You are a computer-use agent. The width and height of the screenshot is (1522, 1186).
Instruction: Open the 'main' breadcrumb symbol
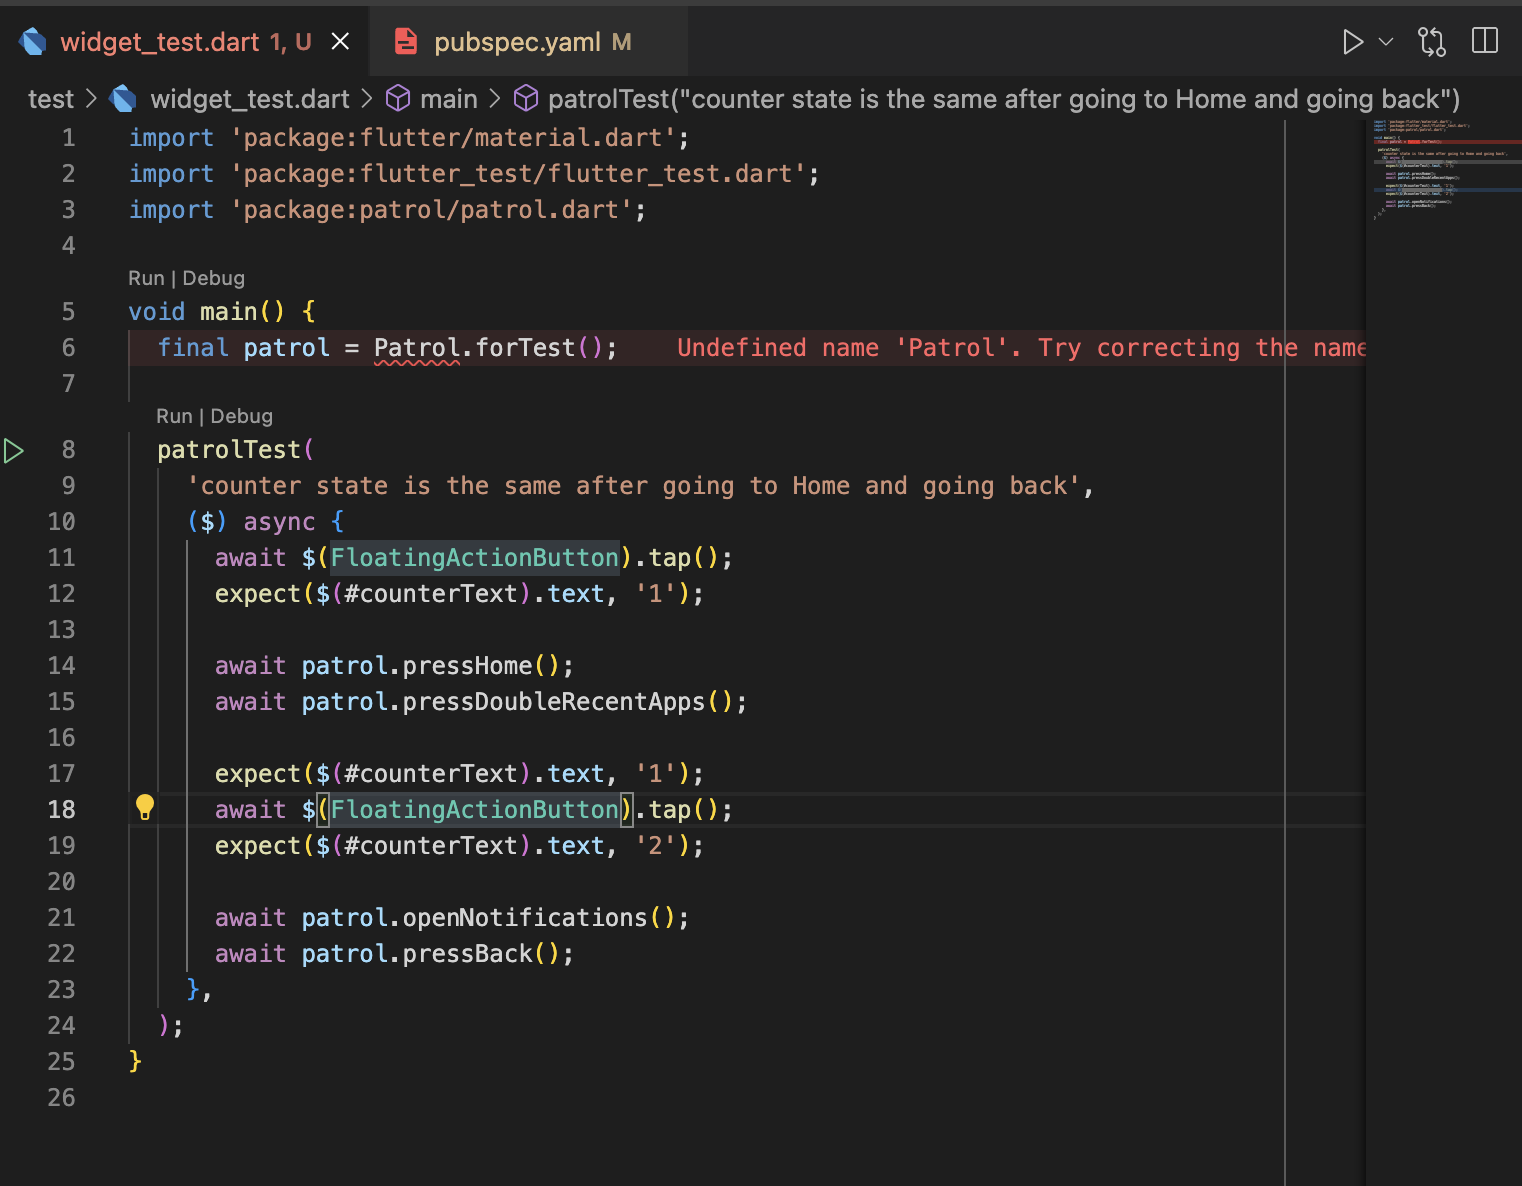(449, 99)
